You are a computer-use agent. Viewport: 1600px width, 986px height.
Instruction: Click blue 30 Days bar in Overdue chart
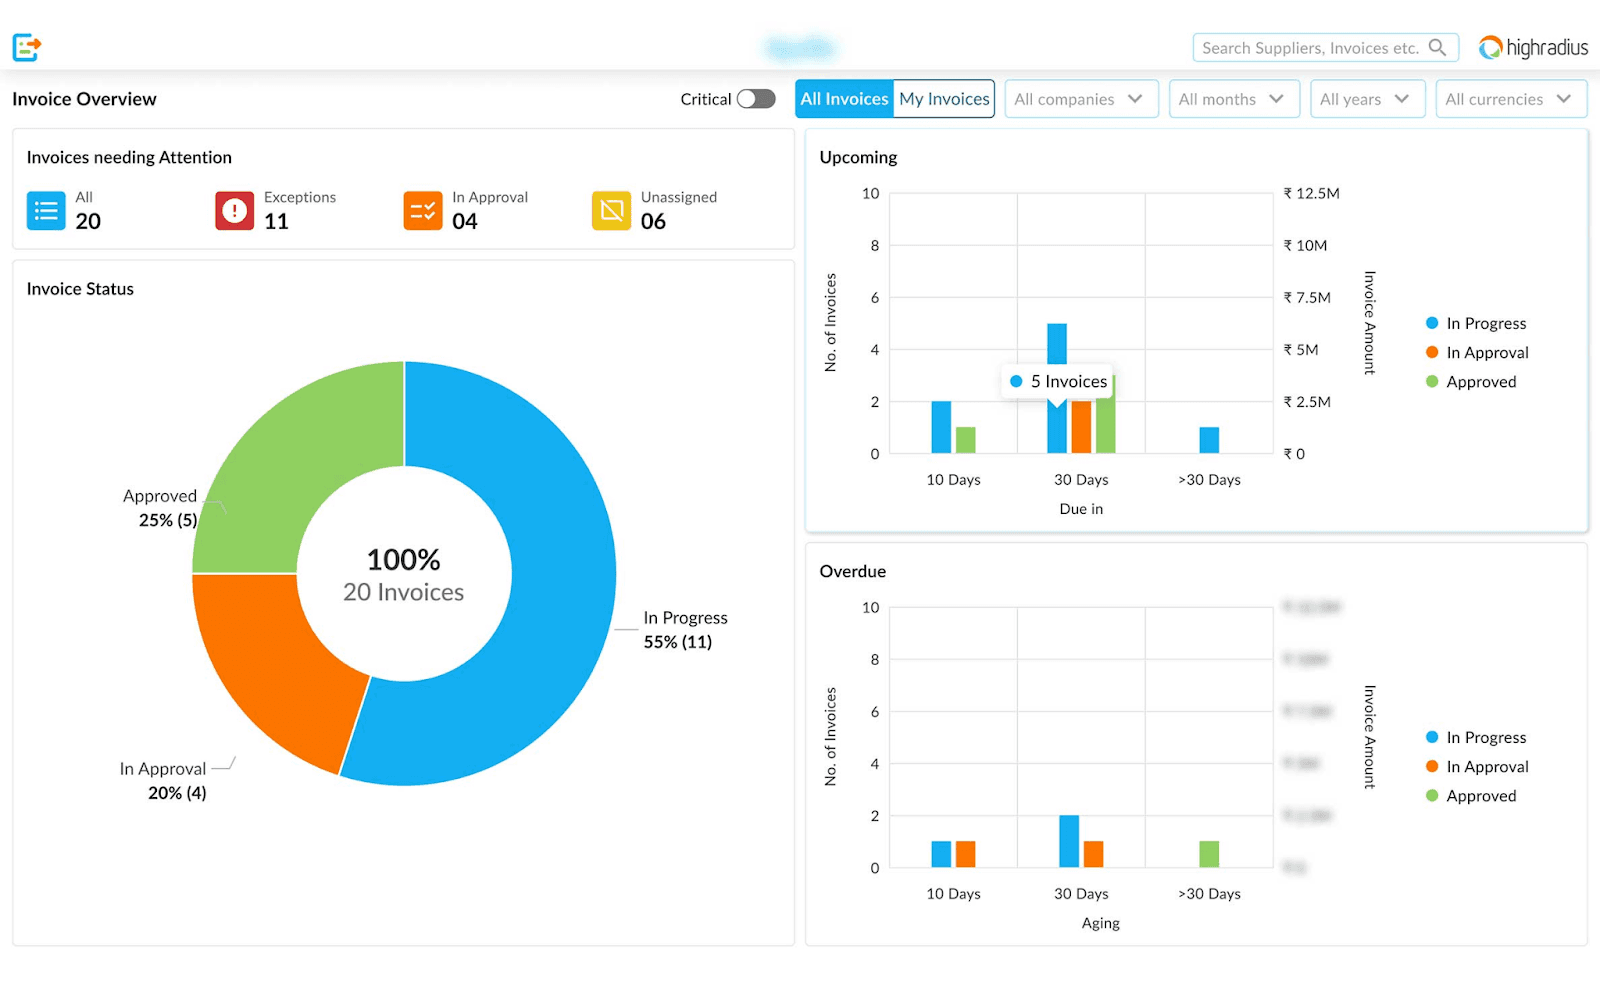1069,841
